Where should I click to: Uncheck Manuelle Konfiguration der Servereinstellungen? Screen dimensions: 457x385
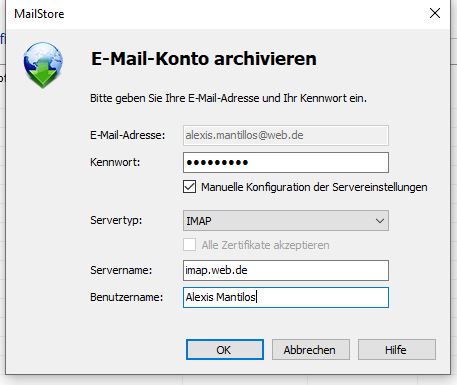pyautogui.click(x=189, y=187)
